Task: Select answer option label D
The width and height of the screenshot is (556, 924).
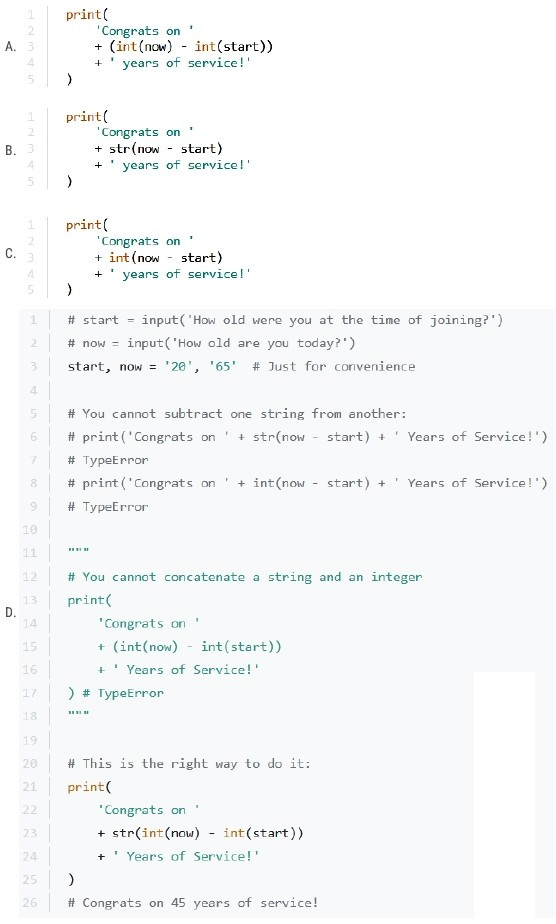Action: point(10,613)
